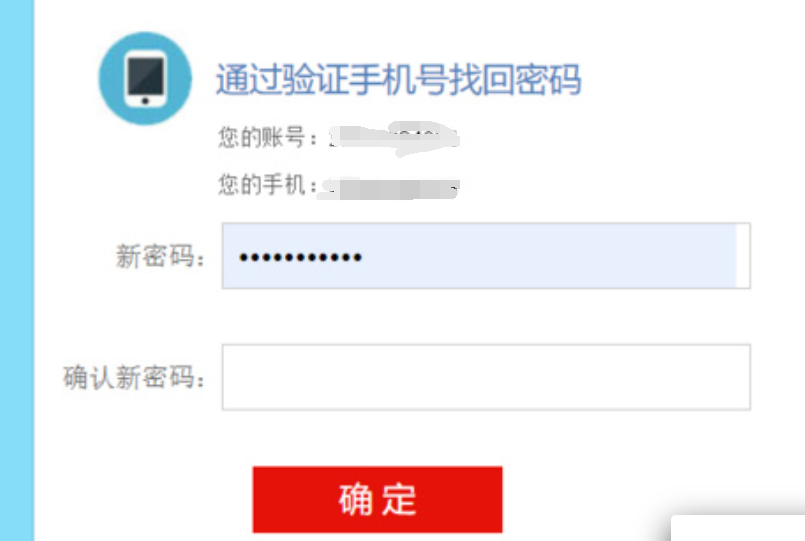
Task: Select the 通过验证手机号找回密码 heading
Action: point(398,80)
